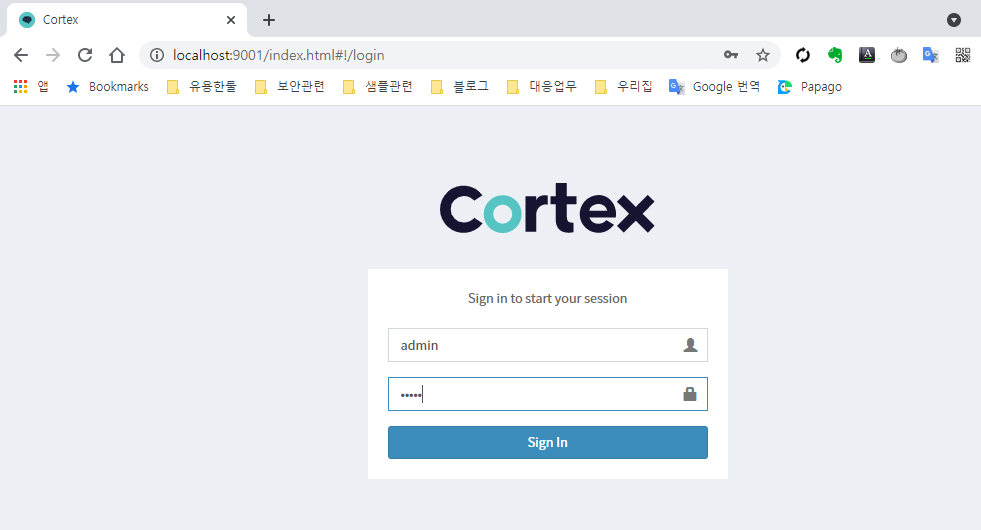
Task: Click the address bar URL
Action: click(278, 55)
